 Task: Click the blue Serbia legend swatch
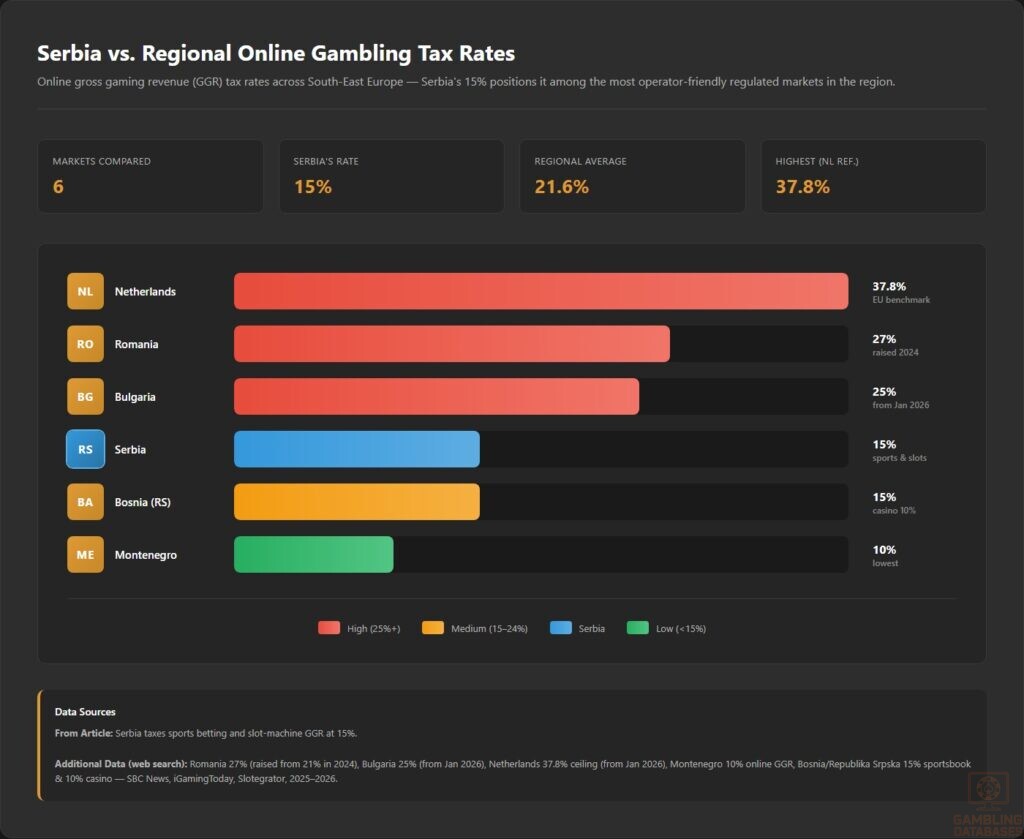pos(561,628)
